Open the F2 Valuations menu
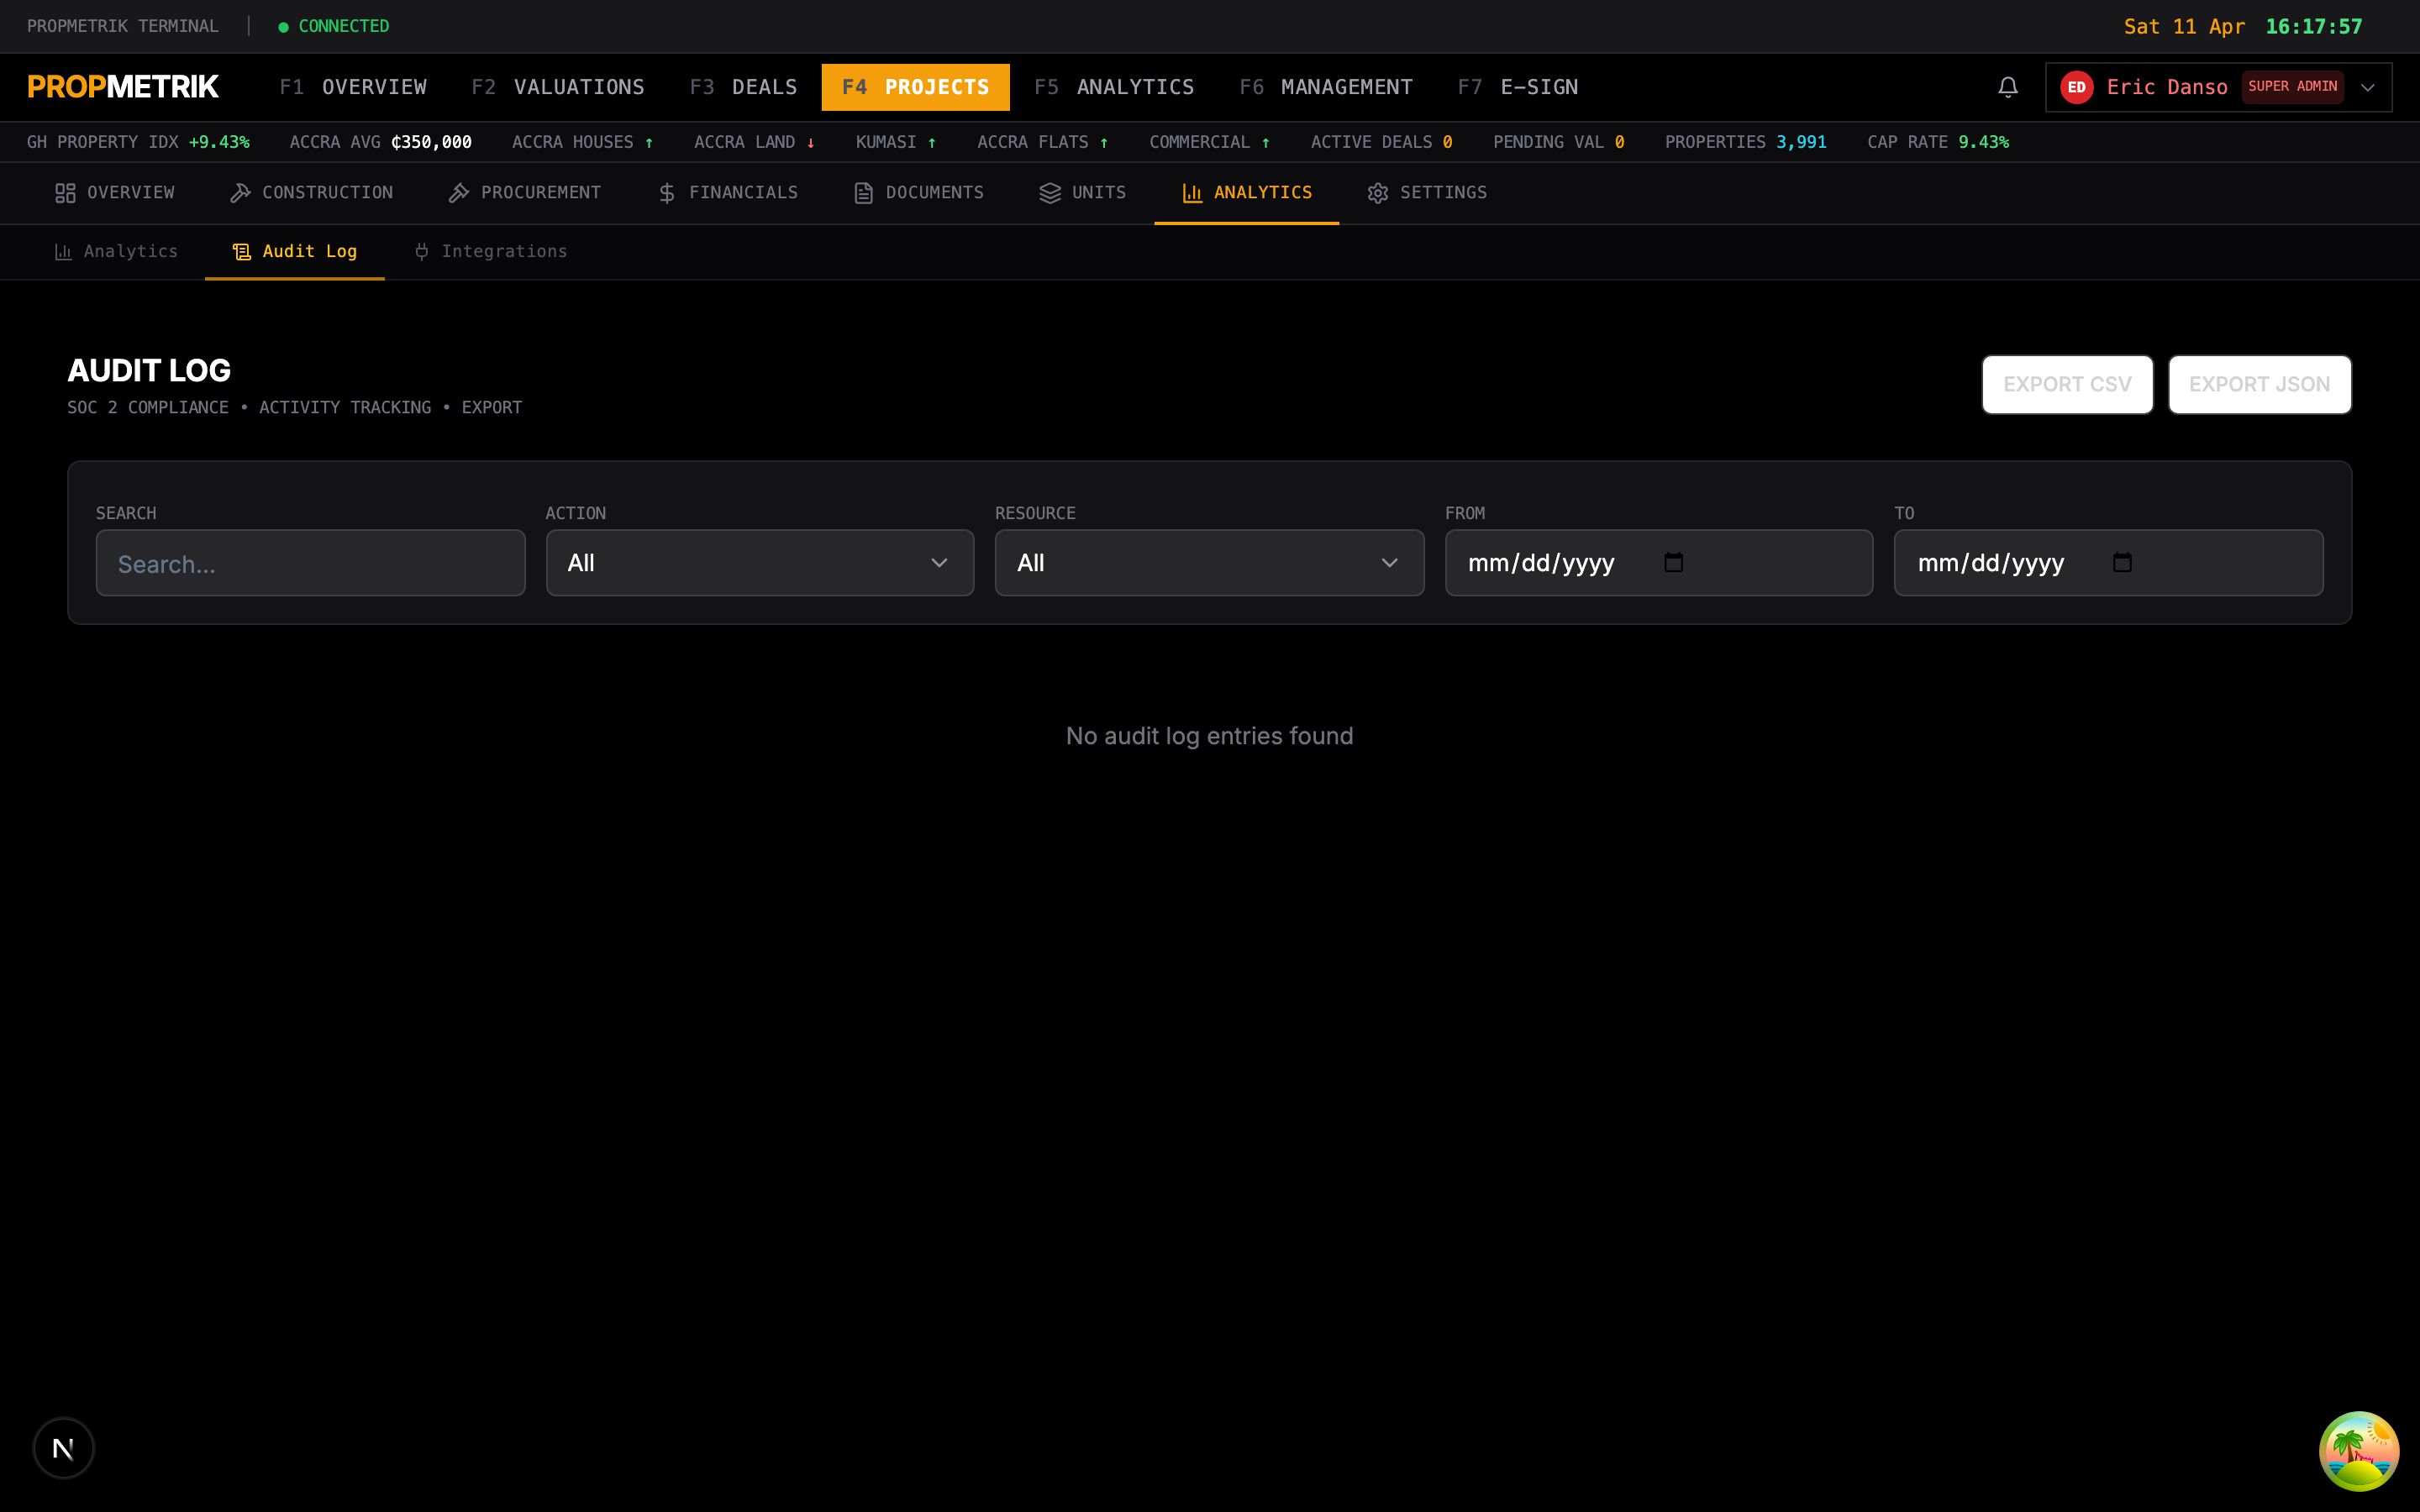This screenshot has width=2420, height=1512. 558,87
